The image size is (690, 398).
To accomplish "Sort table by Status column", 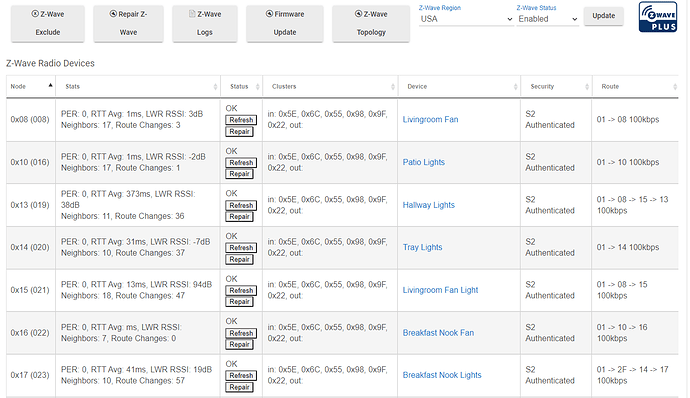I will [x=241, y=86].
